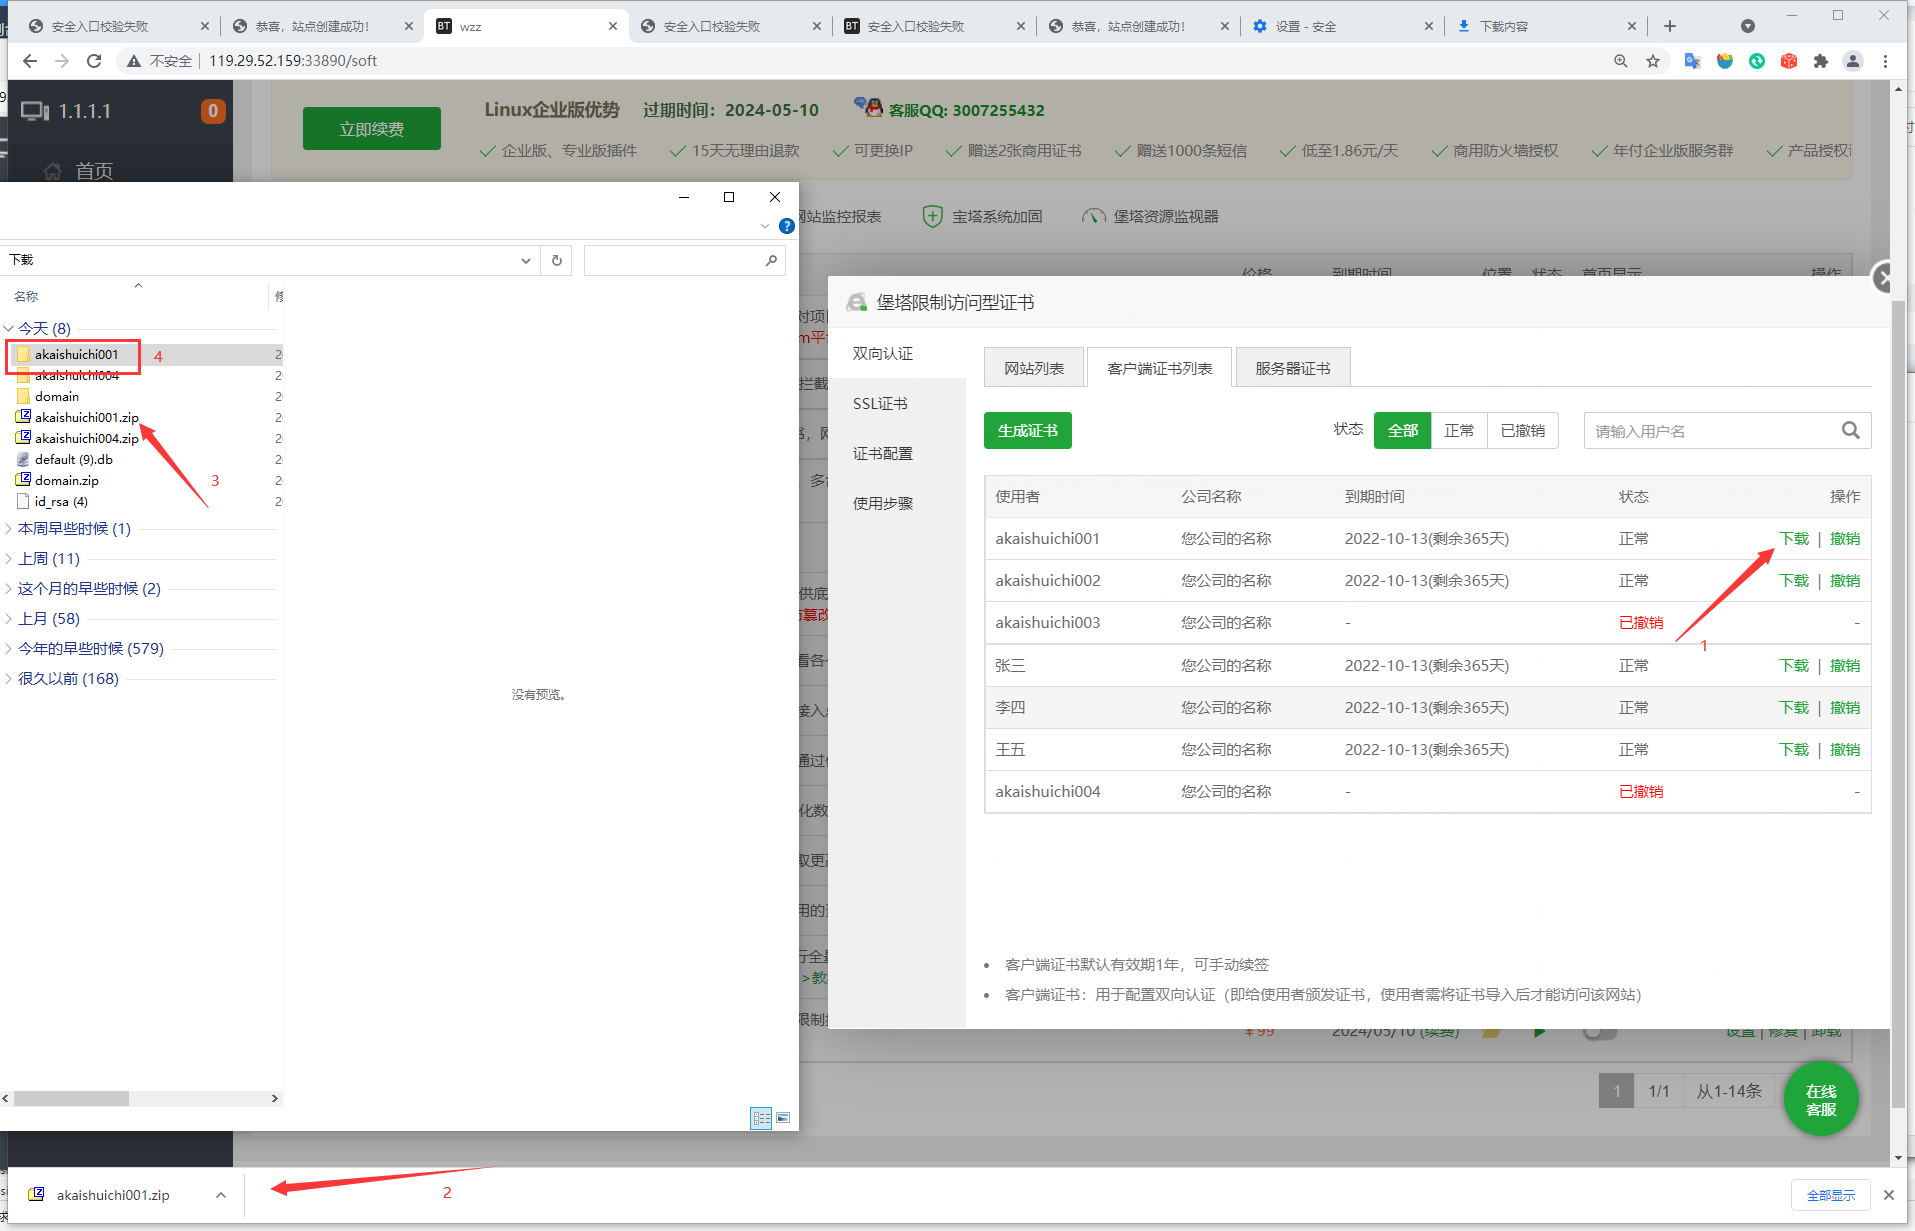
Task: Filter certificates by 已撤销 status
Action: pyautogui.click(x=1522, y=430)
